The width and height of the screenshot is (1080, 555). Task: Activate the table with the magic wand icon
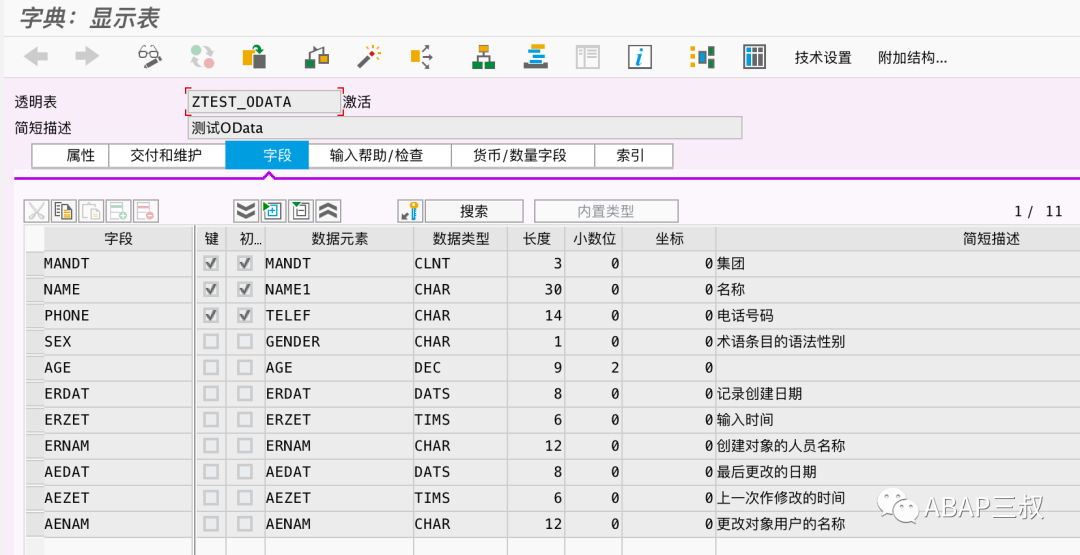coord(369,56)
